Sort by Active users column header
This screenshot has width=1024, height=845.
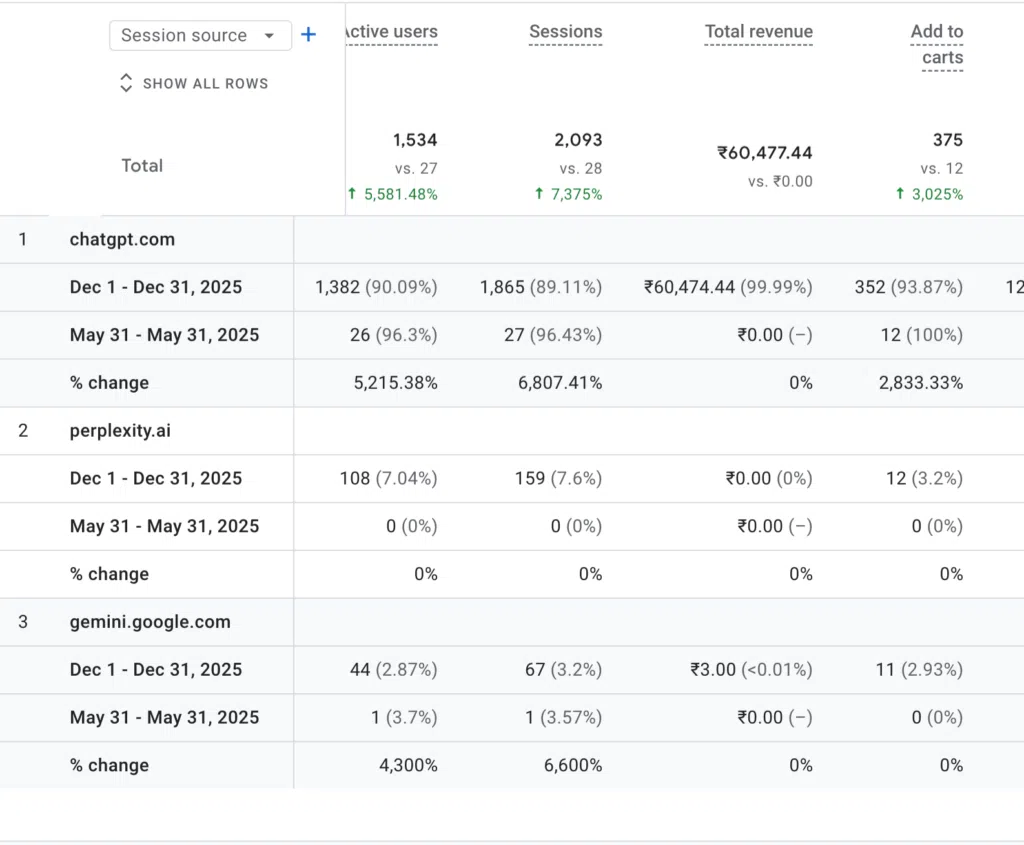pyautogui.click(x=391, y=31)
